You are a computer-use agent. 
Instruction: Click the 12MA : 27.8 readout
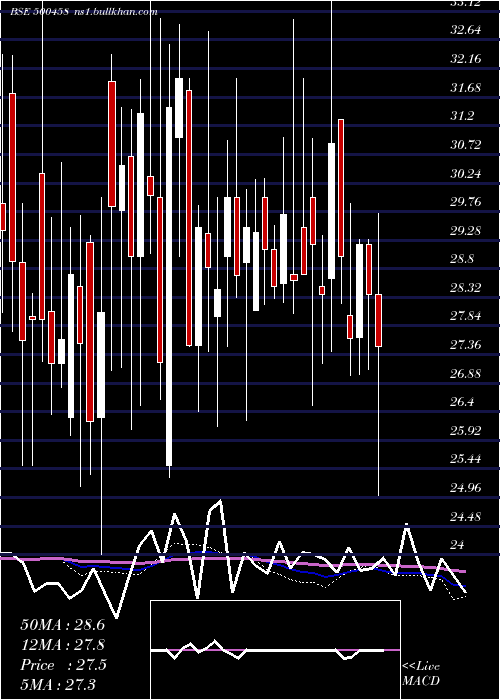tap(62, 645)
